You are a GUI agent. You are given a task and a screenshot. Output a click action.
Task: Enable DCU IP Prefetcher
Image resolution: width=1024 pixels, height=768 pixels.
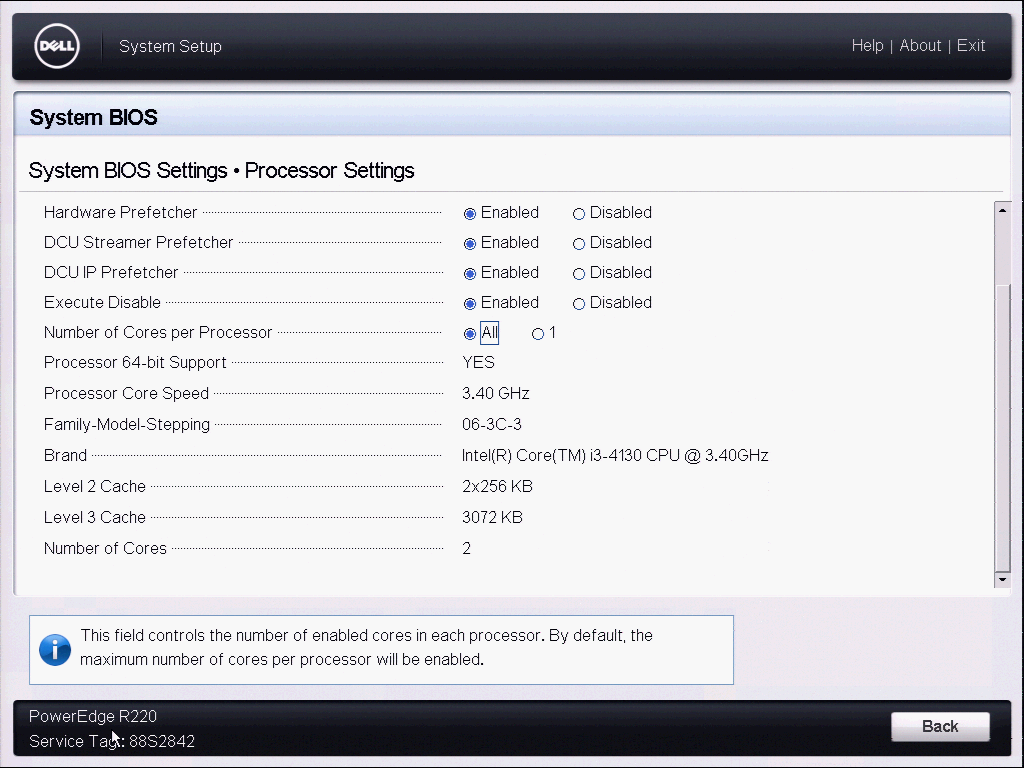click(x=470, y=274)
